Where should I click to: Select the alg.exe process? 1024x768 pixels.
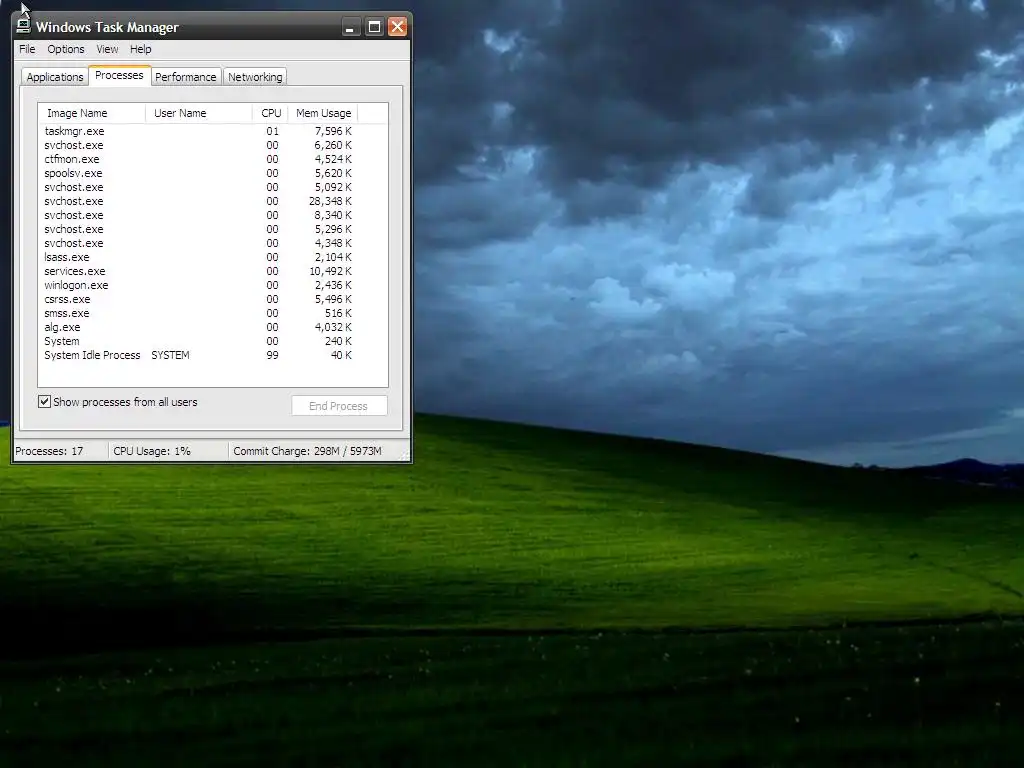(x=199, y=327)
